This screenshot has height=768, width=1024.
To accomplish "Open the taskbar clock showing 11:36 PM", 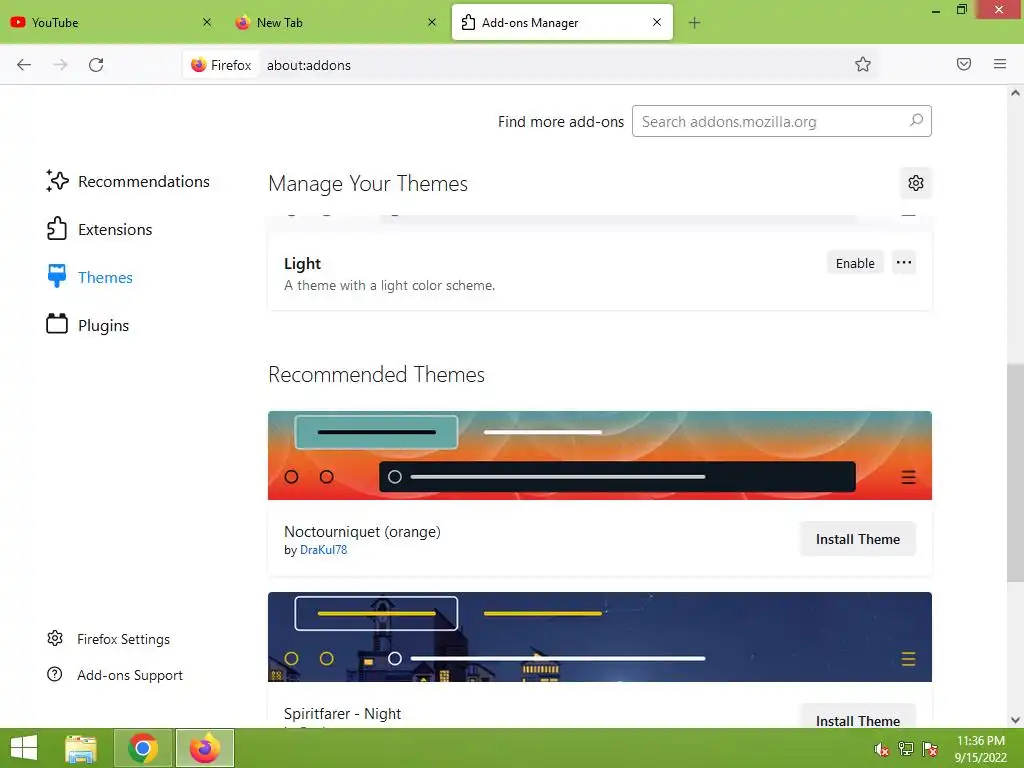I will pyautogui.click(x=980, y=748).
